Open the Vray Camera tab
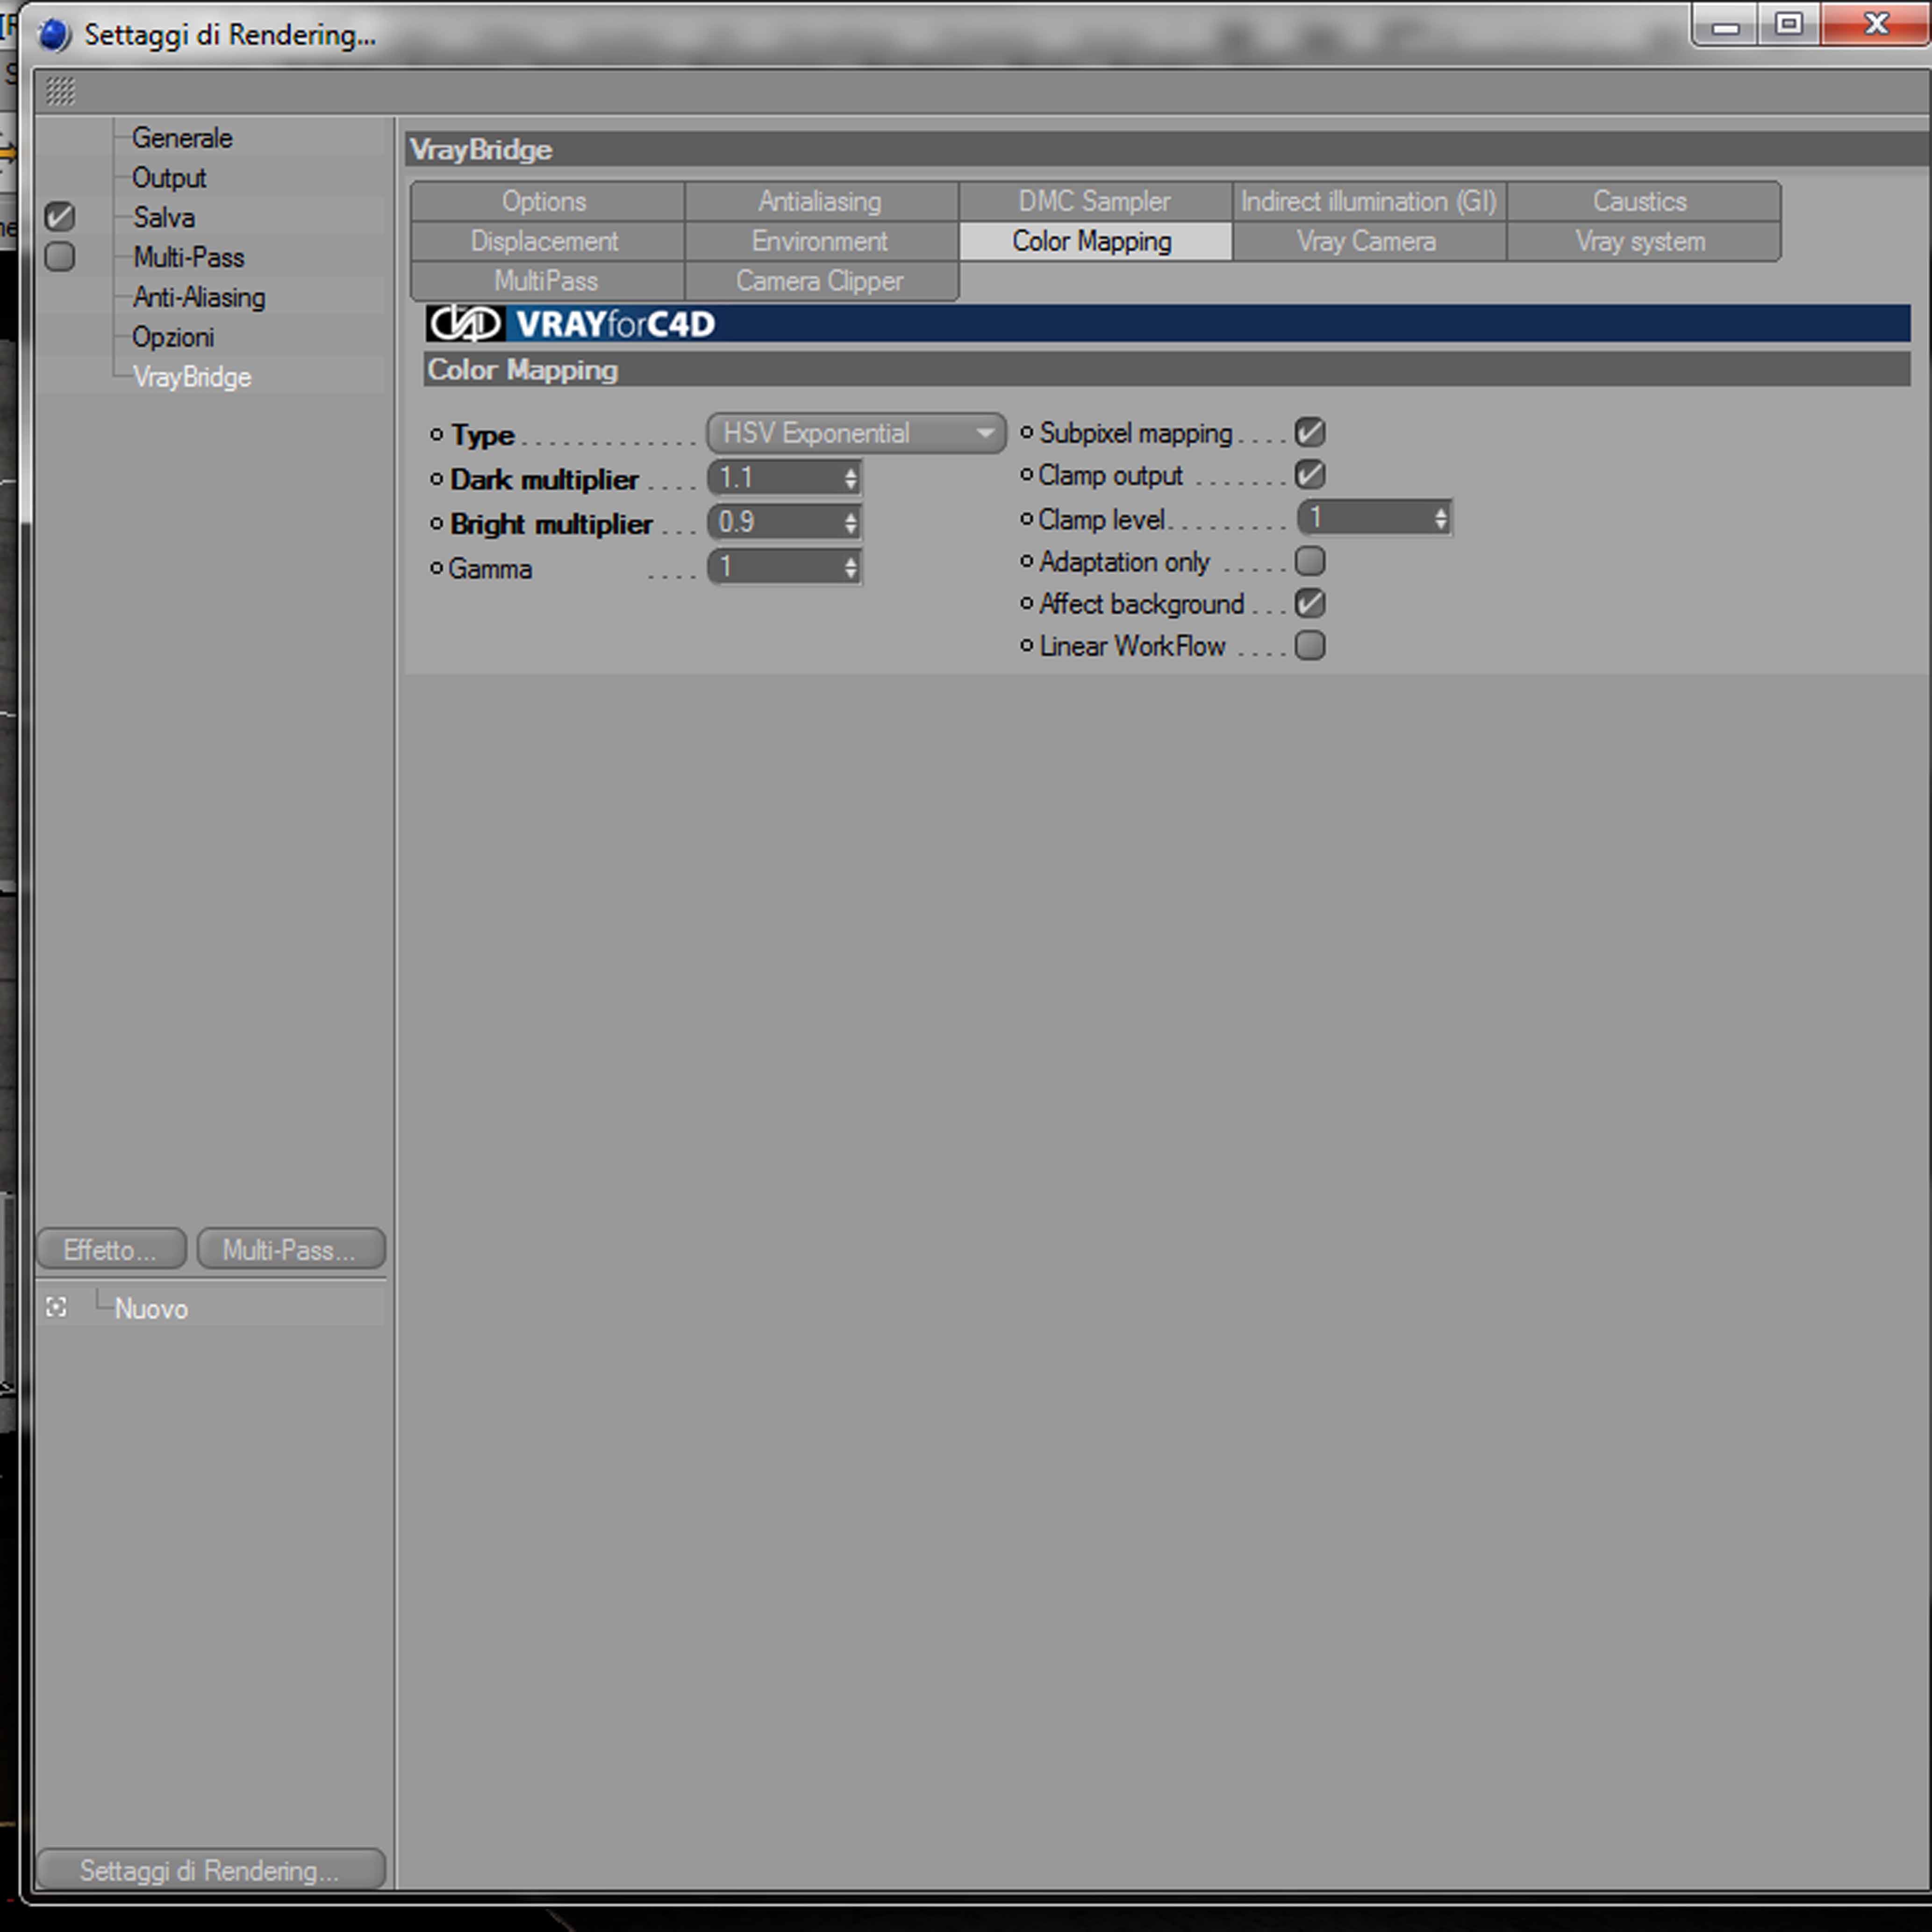The width and height of the screenshot is (1932, 1932). tap(1366, 241)
